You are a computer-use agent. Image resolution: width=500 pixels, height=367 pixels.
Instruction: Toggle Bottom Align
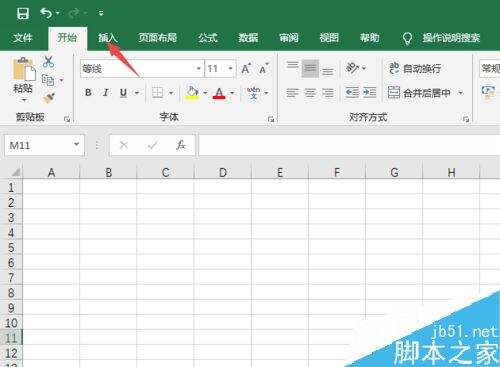(328, 71)
